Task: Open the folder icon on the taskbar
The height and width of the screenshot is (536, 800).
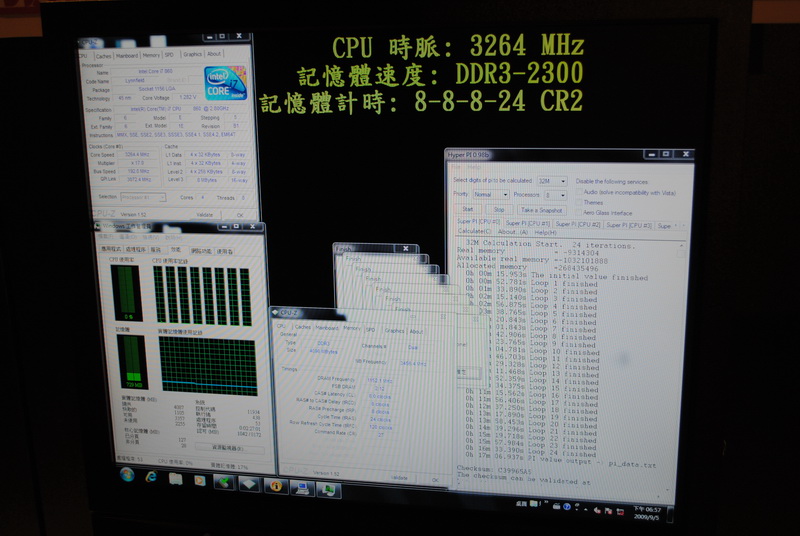Action: (176, 478)
